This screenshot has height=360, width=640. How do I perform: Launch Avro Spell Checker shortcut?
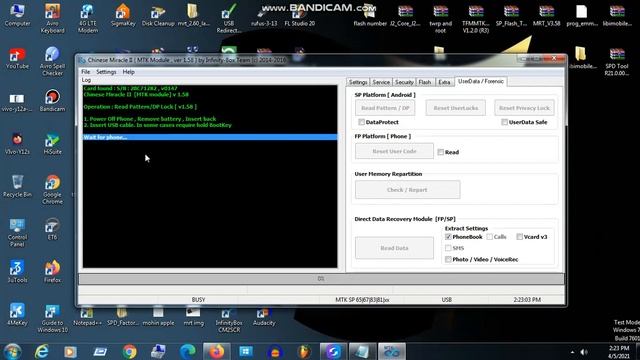(x=52, y=61)
